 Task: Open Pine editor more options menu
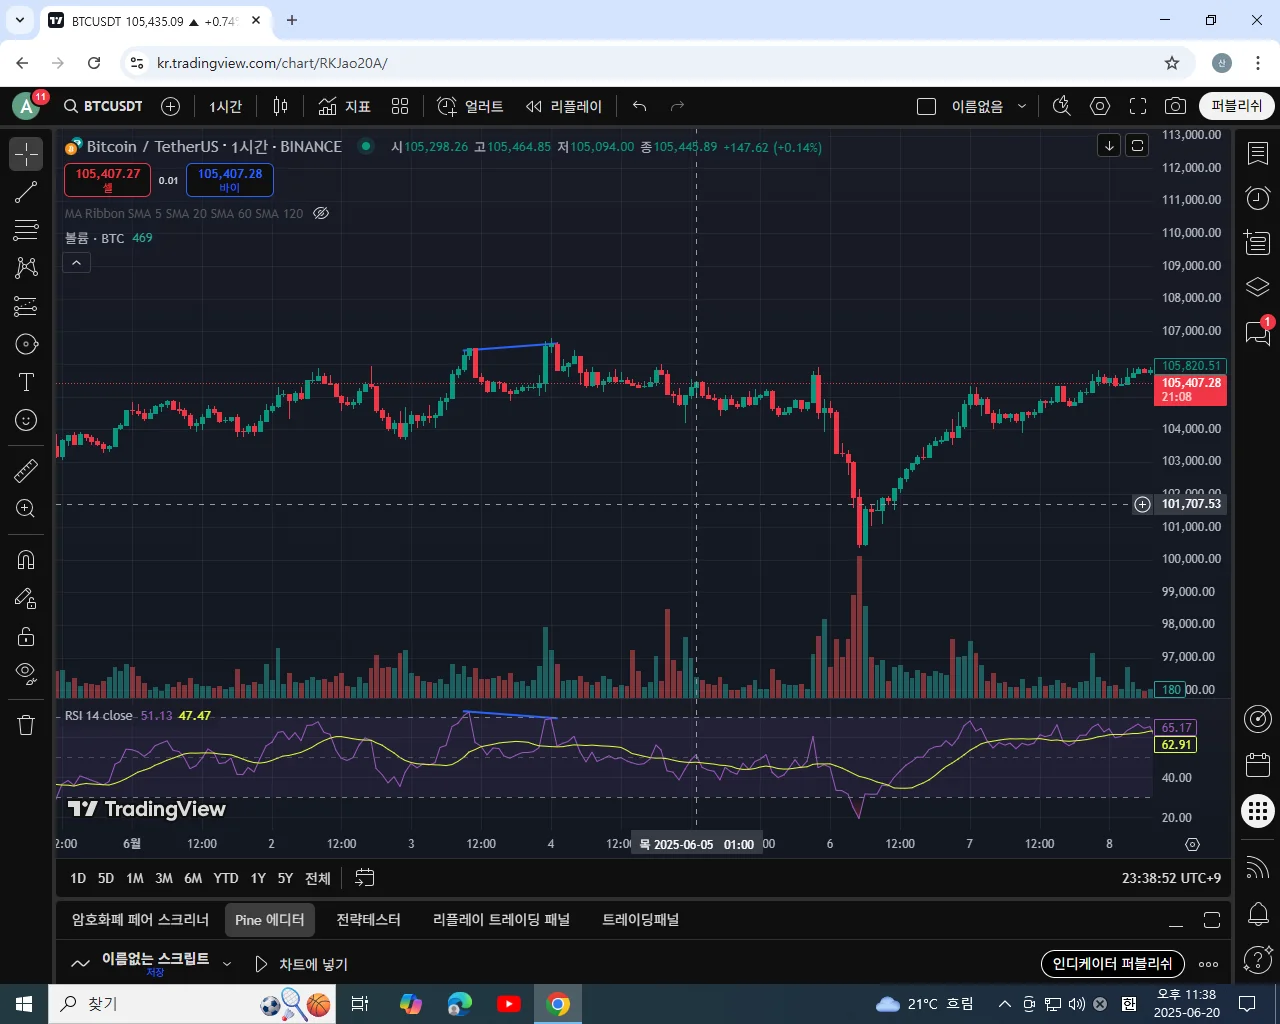pos(1208,964)
